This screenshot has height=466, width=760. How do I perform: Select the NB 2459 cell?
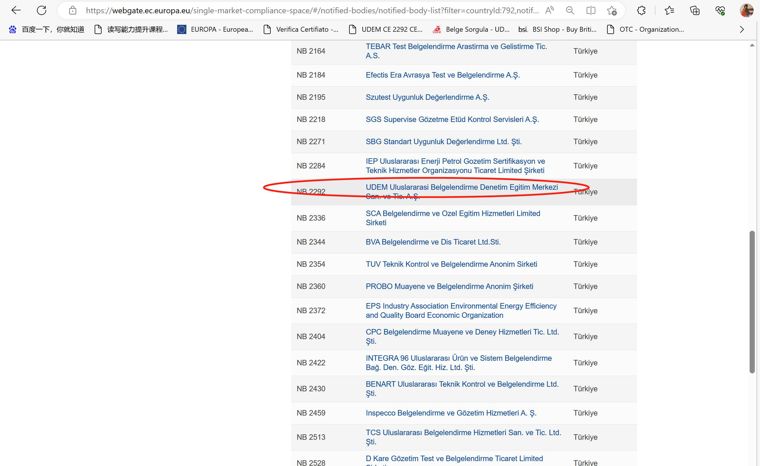[311, 413]
